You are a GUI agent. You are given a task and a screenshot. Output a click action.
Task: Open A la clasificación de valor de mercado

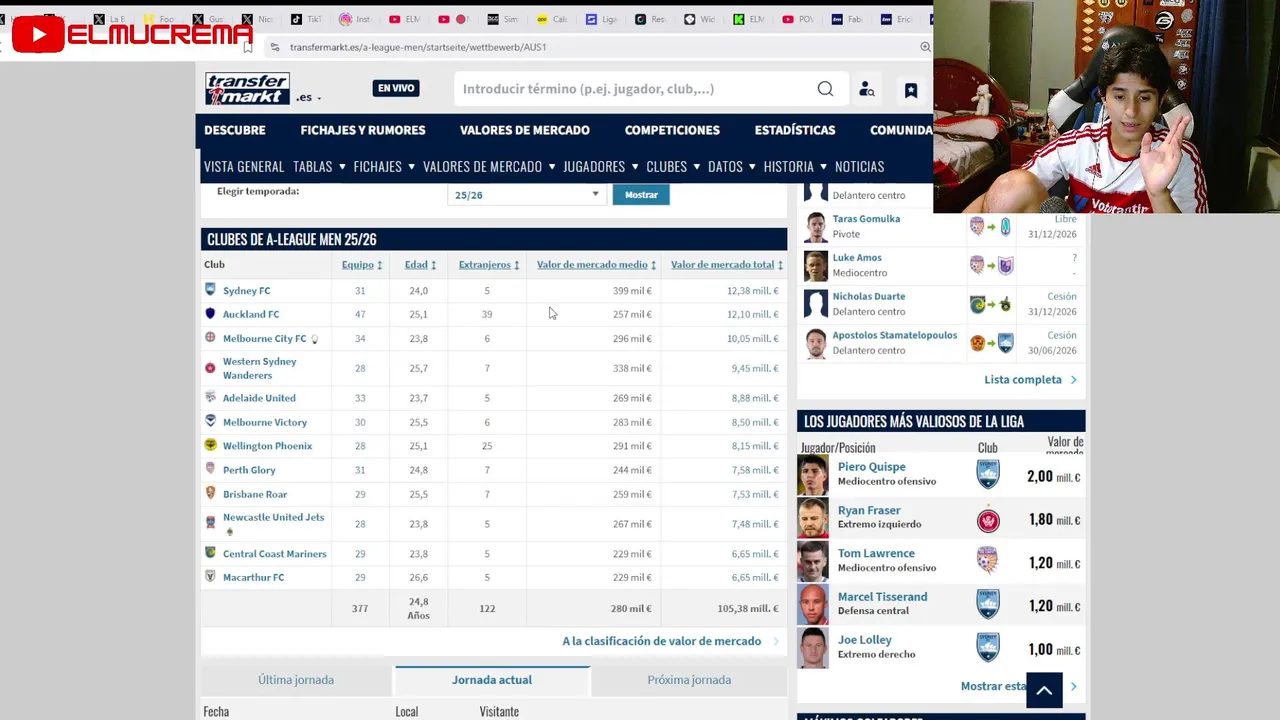click(661, 641)
